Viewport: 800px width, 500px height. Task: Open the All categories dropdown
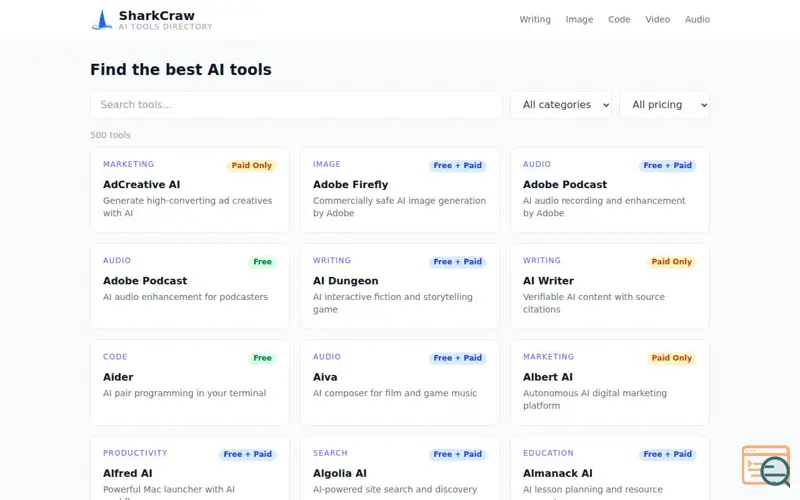pyautogui.click(x=561, y=105)
